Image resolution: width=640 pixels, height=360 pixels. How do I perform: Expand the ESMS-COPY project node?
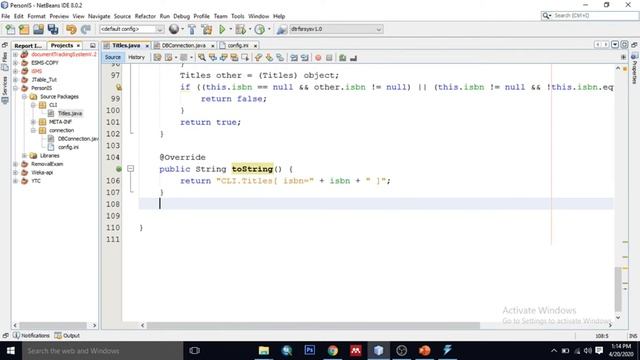(16, 62)
